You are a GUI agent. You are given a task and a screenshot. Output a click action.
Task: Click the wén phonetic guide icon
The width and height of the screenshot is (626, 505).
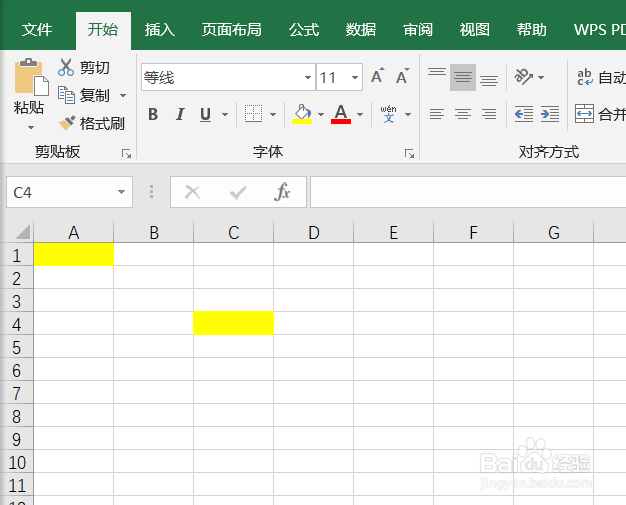coord(388,114)
